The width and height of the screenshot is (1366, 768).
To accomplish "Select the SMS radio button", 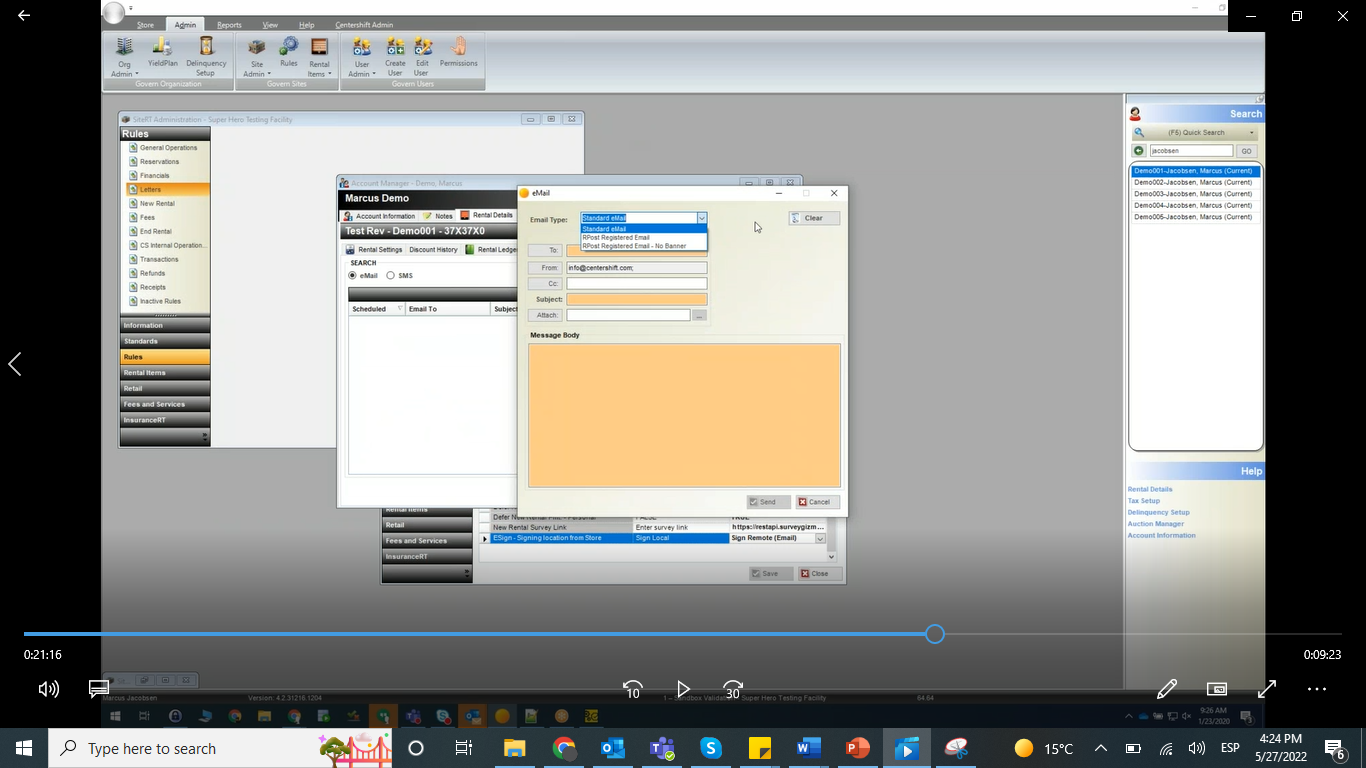I will tap(390, 277).
